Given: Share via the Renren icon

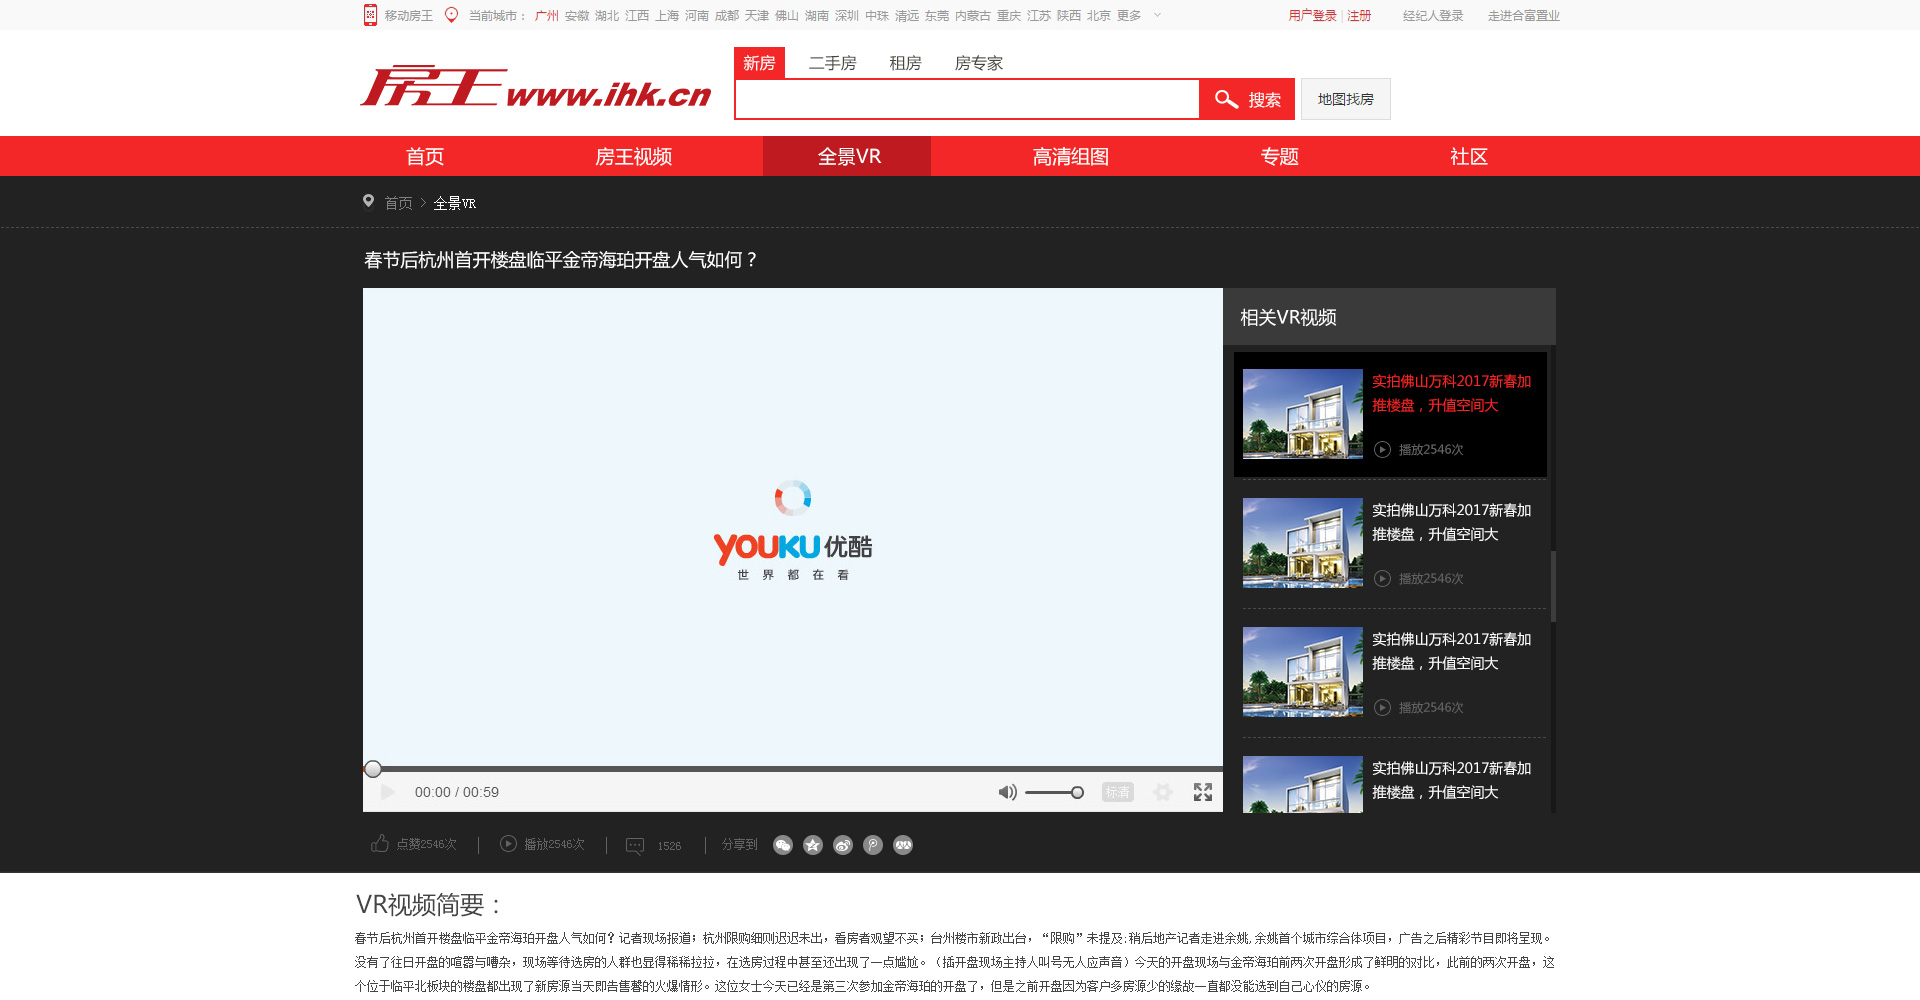Looking at the screenshot, I should [903, 846].
